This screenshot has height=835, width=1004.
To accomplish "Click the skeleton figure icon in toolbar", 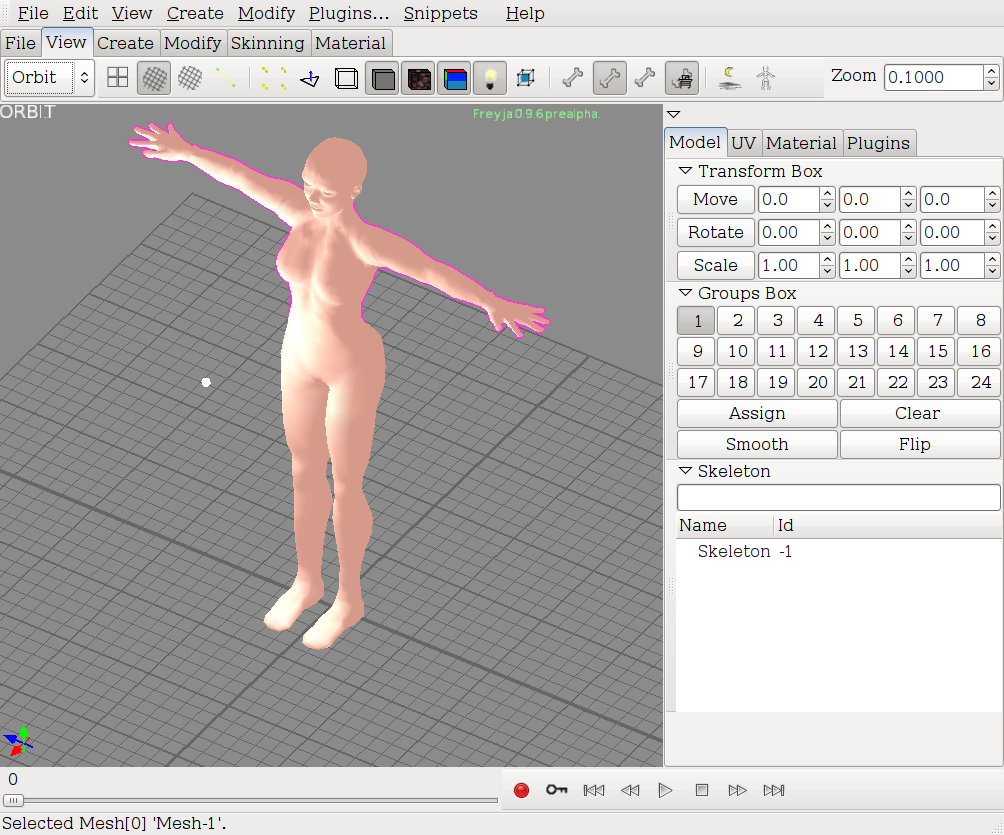I will (765, 78).
